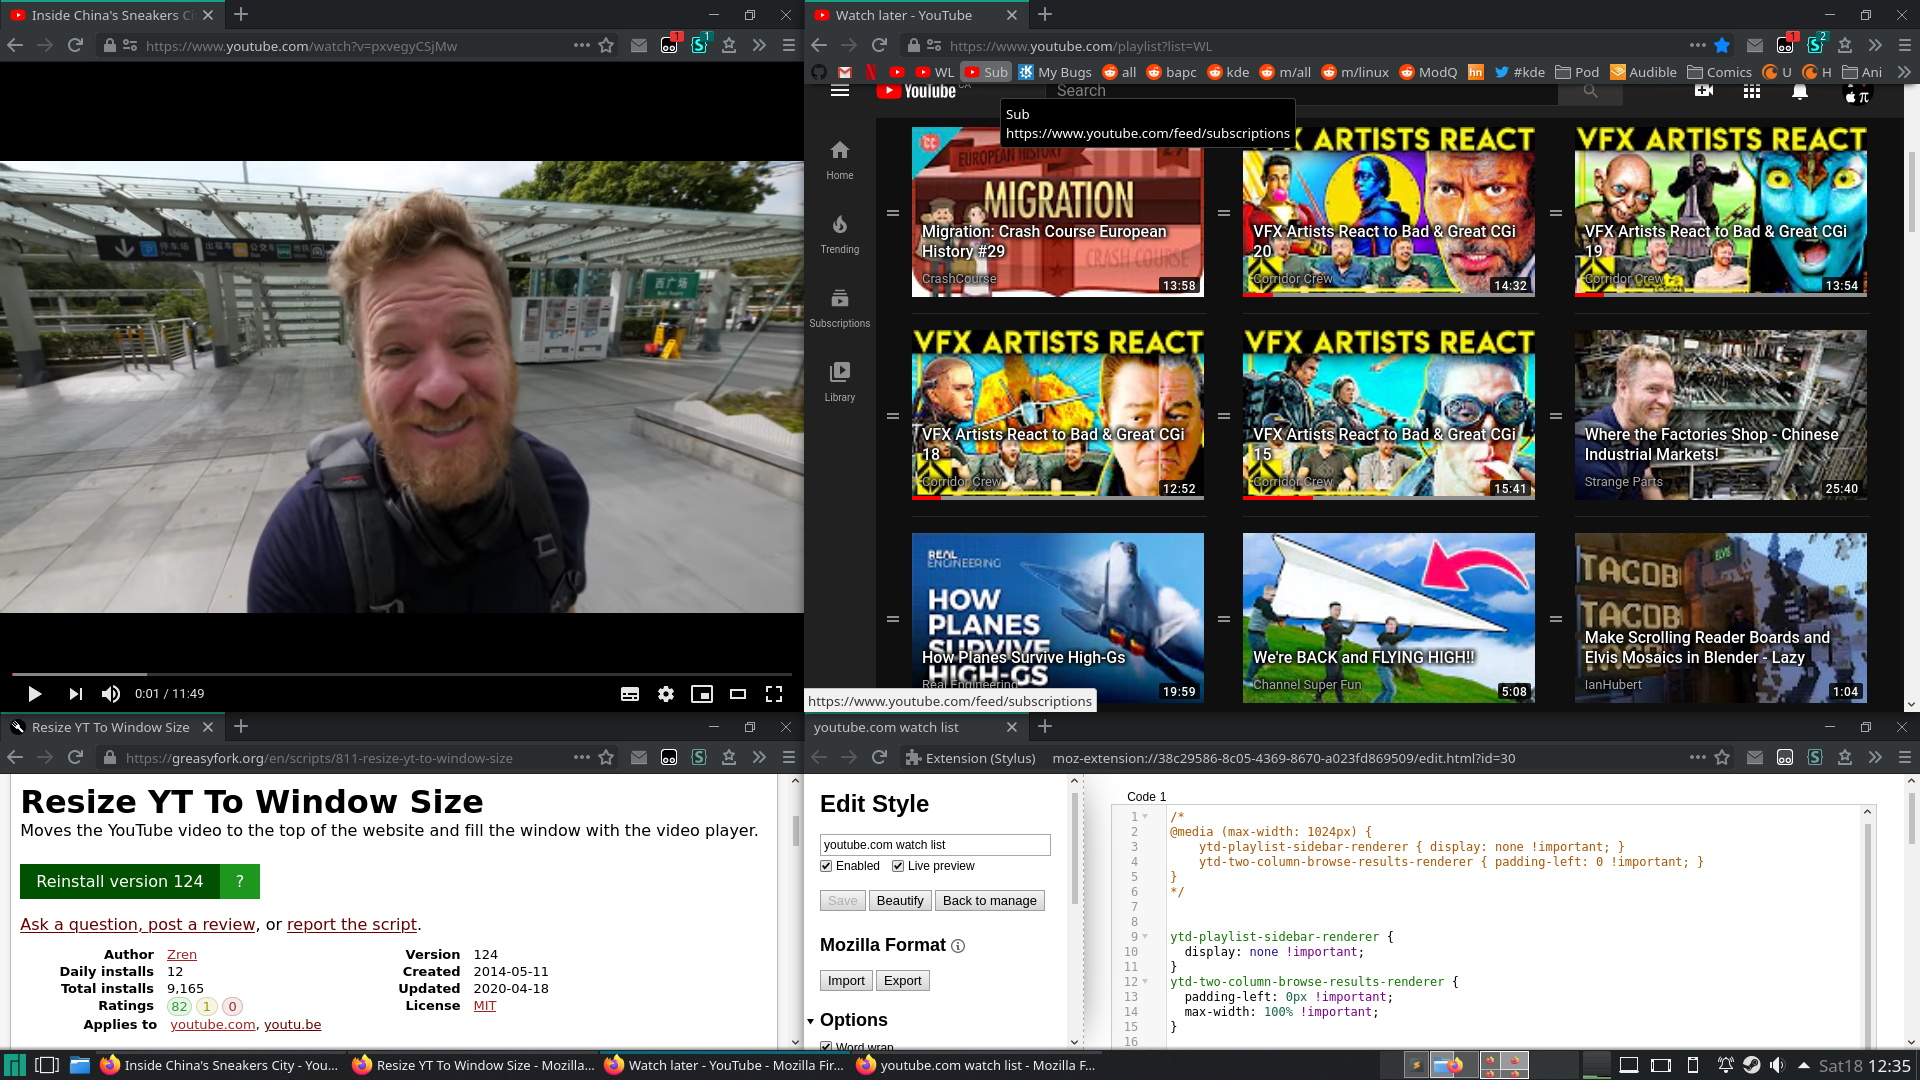Click Reinstall version 124 button

coord(120,881)
